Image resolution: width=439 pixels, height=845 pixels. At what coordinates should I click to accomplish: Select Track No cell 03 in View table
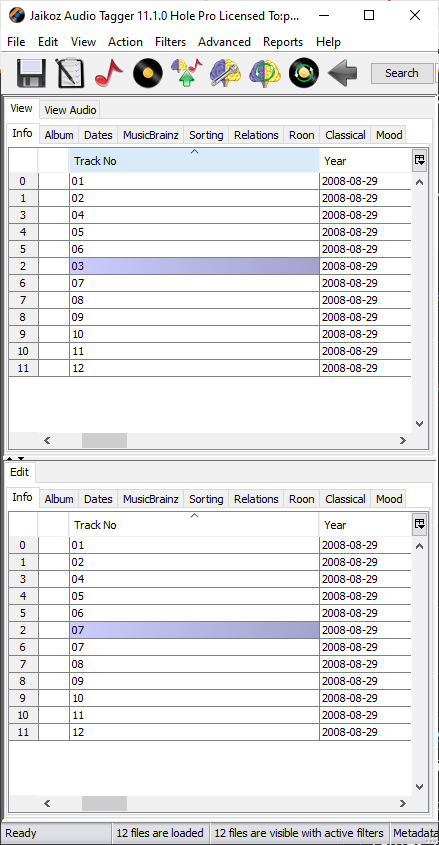194,266
